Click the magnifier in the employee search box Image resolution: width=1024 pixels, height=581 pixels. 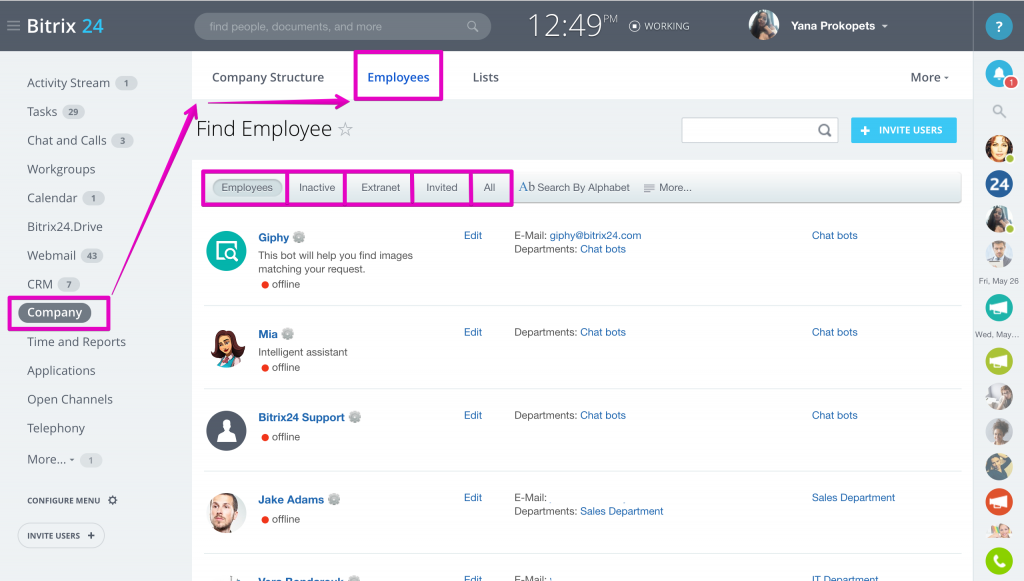(825, 131)
